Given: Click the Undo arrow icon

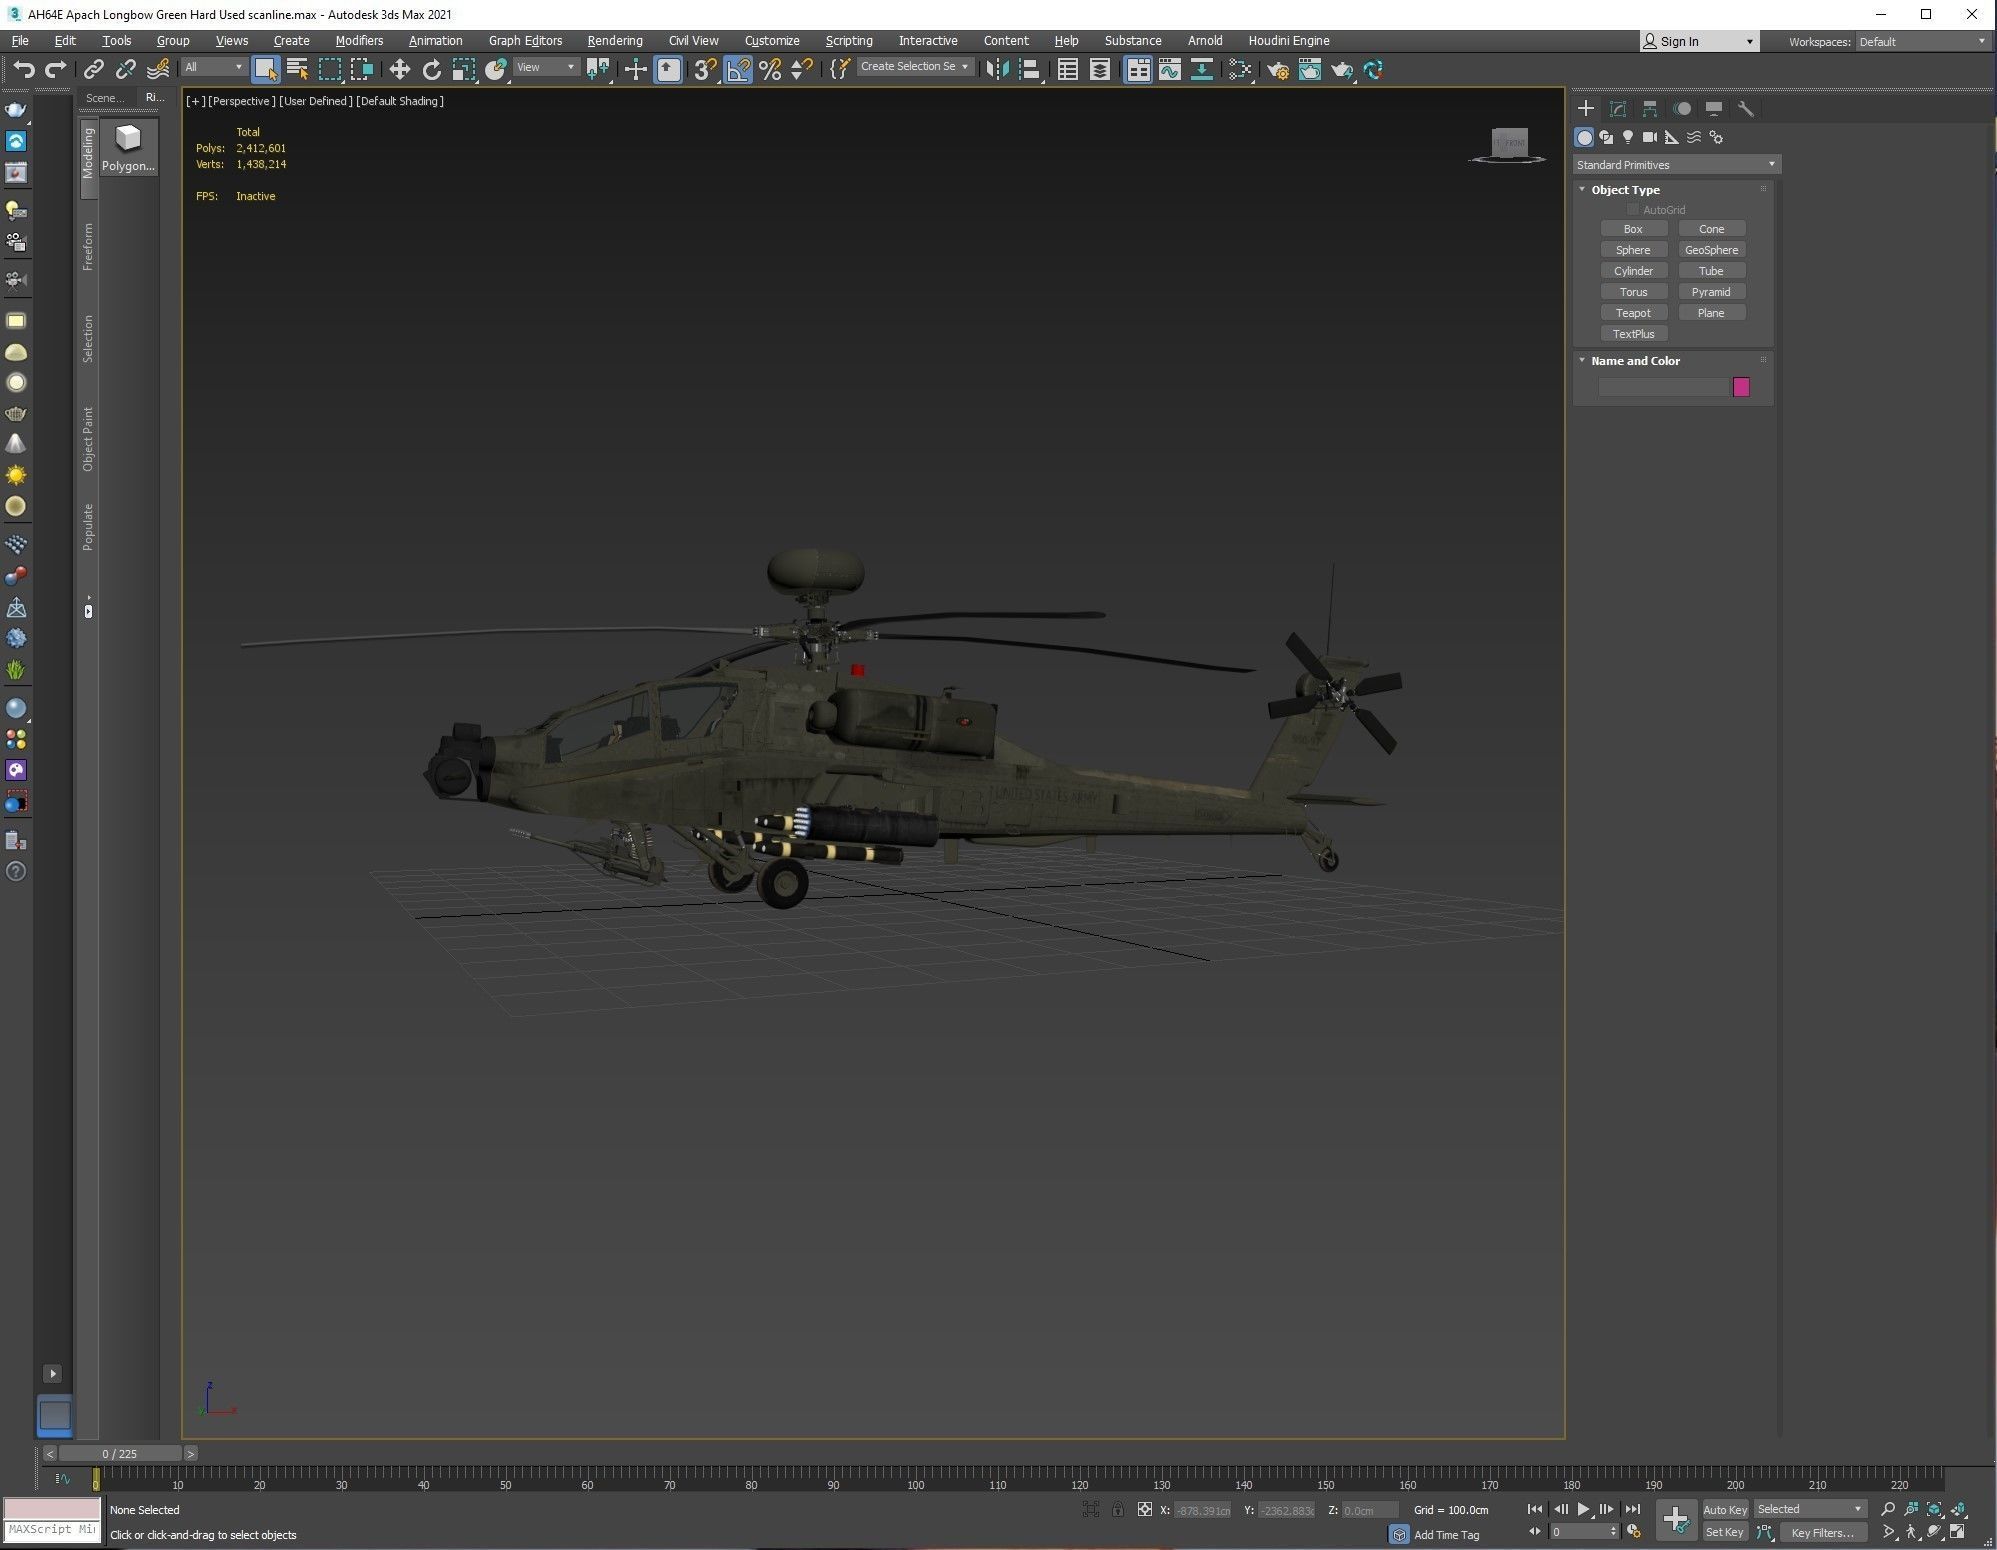Looking at the screenshot, I should click(x=24, y=69).
